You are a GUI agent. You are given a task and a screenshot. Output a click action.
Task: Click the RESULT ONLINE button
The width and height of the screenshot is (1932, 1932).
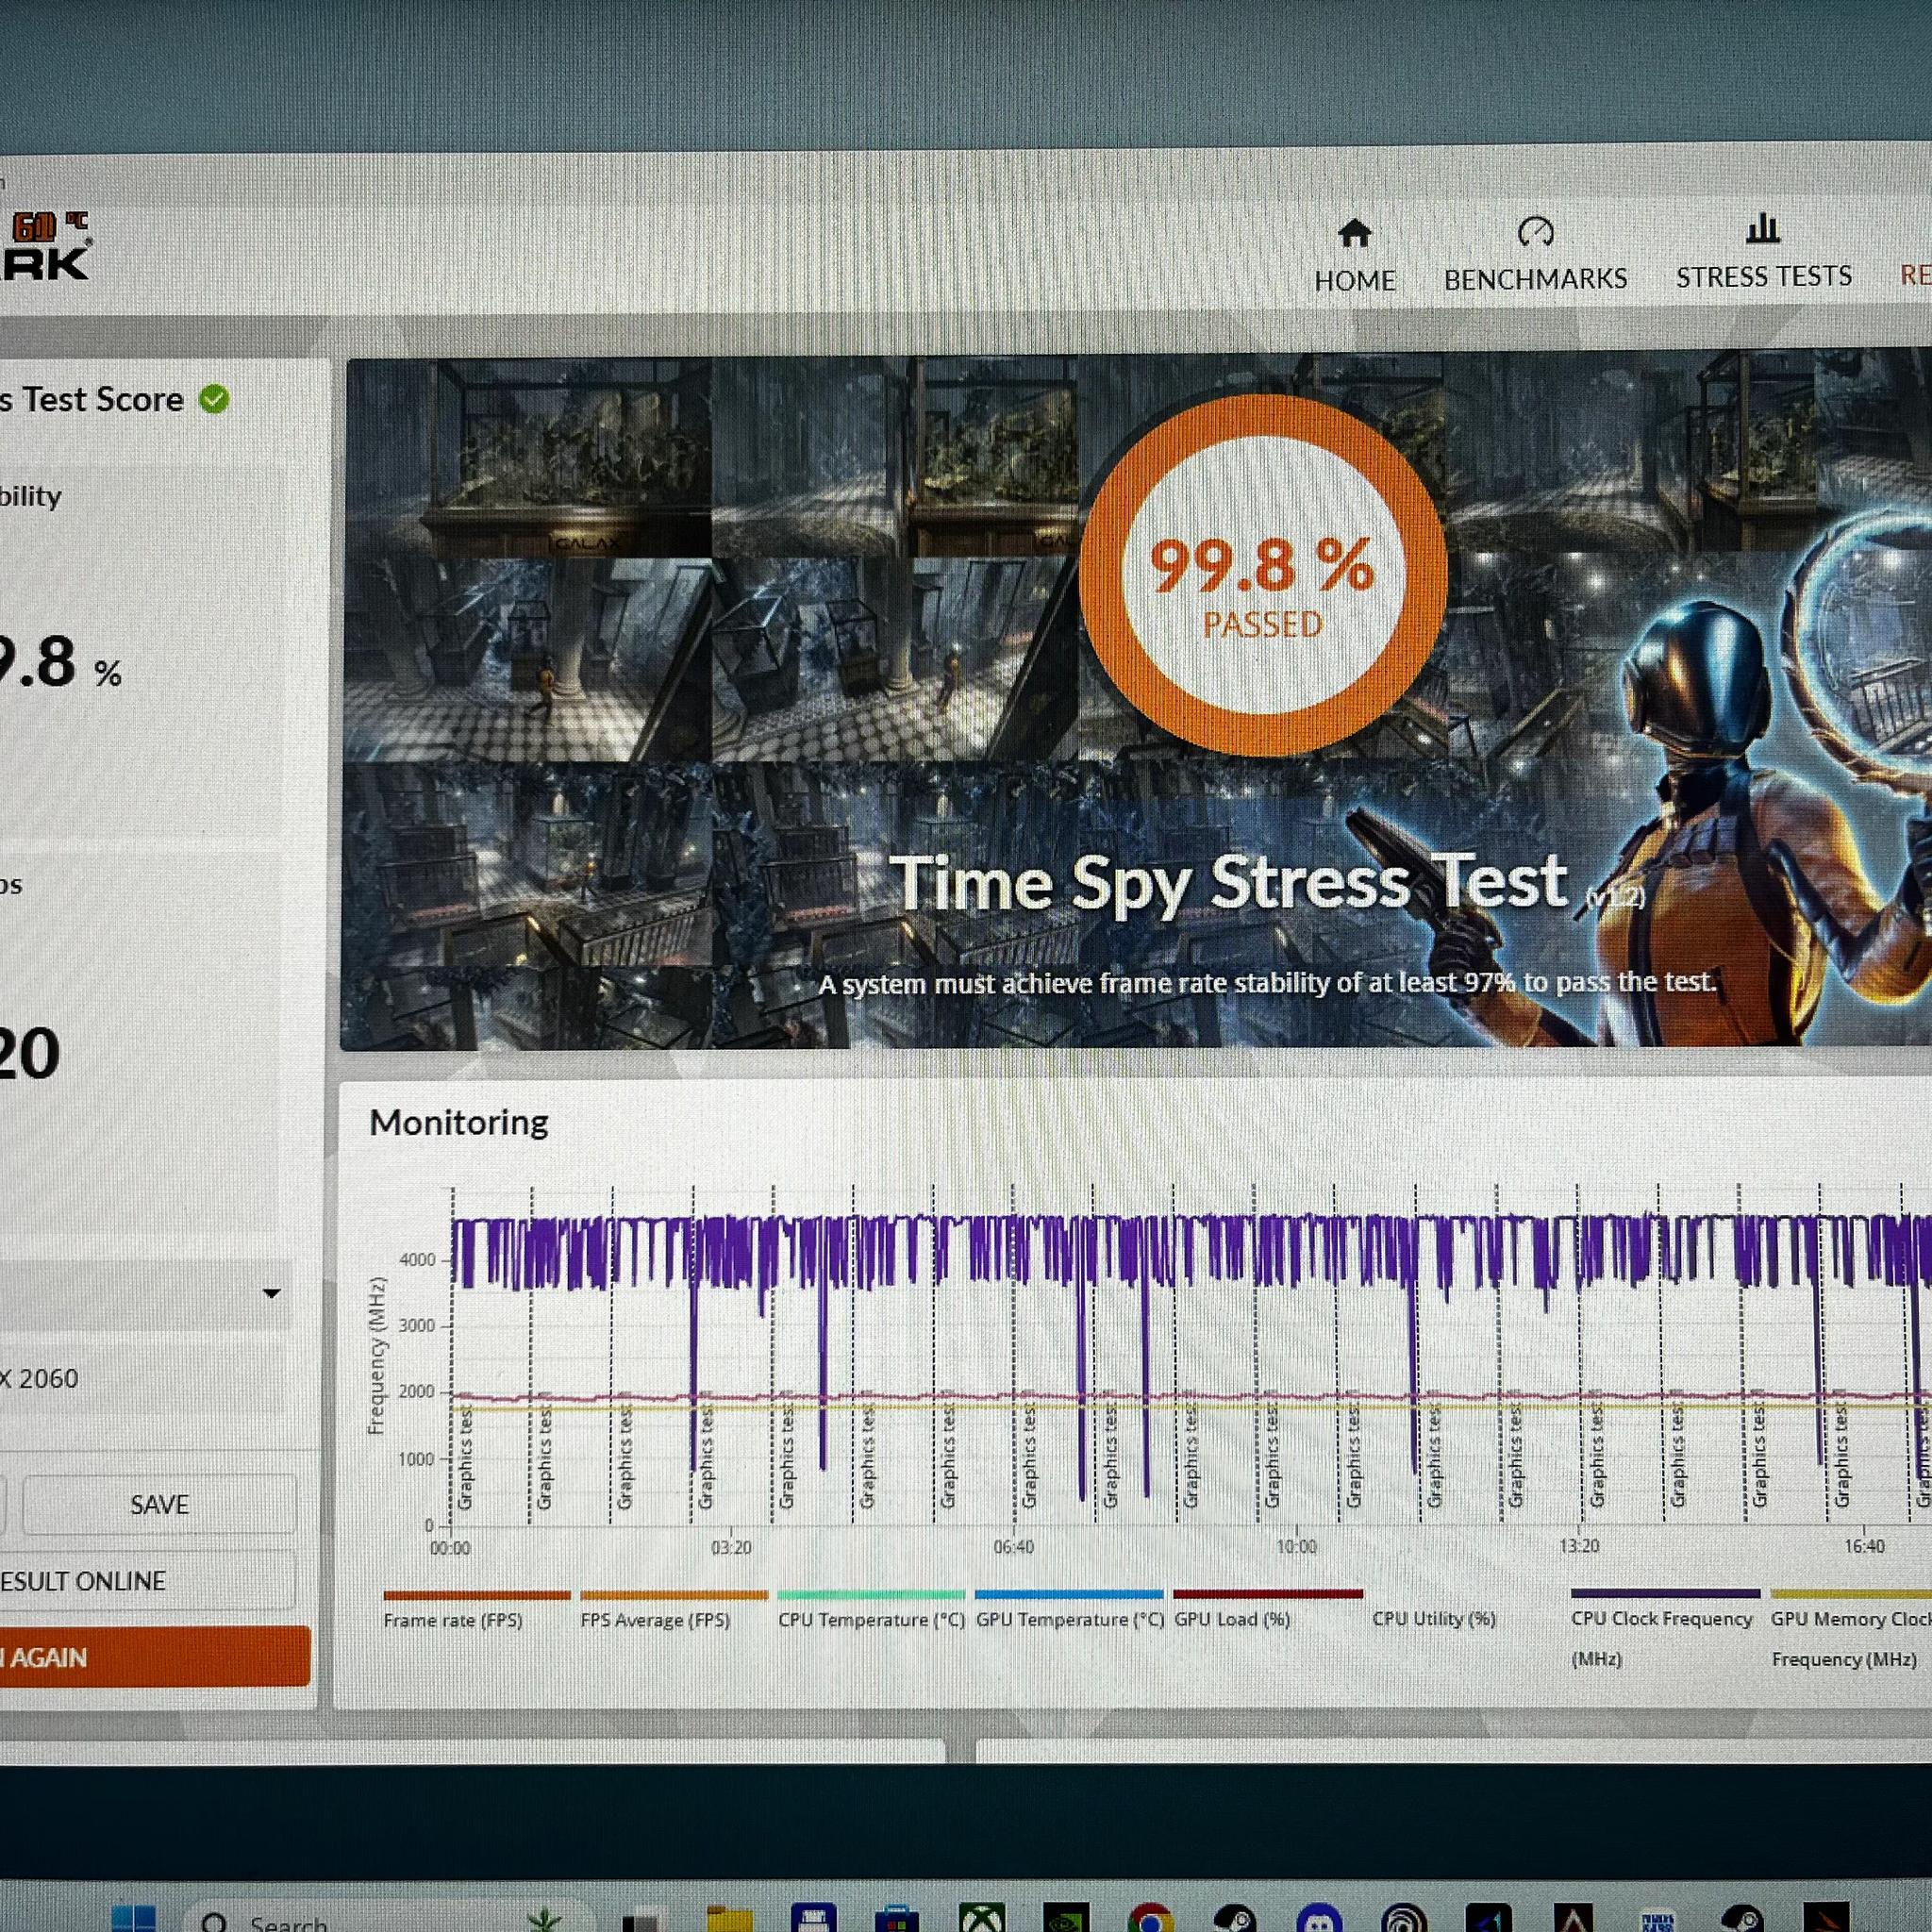pos(146,1581)
